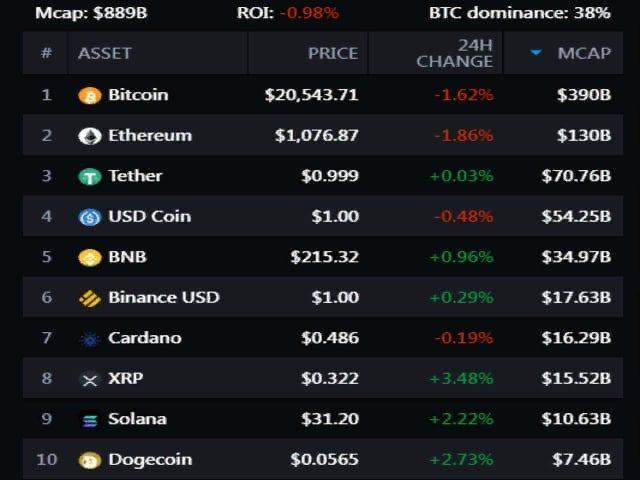Screen dimensions: 640x480
Task: Click the Tether logo icon
Action: point(90,176)
